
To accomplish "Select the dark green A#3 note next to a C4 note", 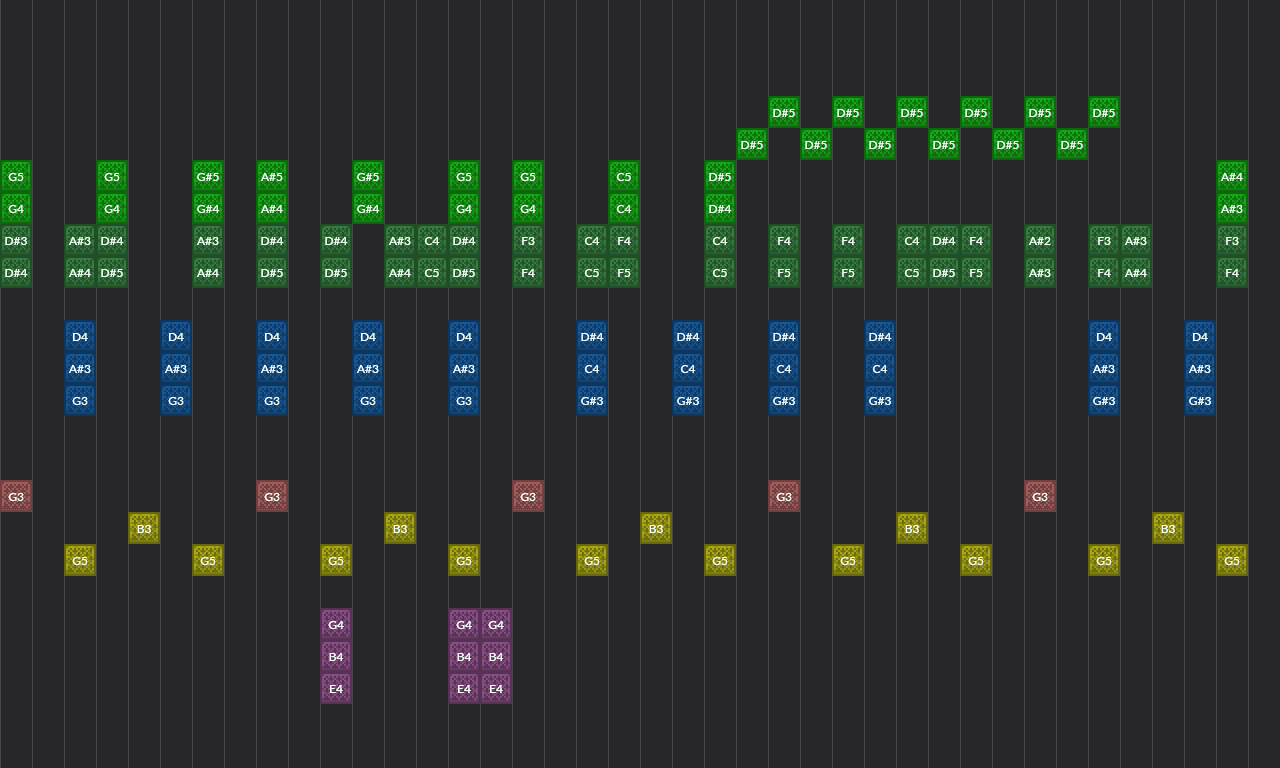I will pyautogui.click(x=399, y=241).
